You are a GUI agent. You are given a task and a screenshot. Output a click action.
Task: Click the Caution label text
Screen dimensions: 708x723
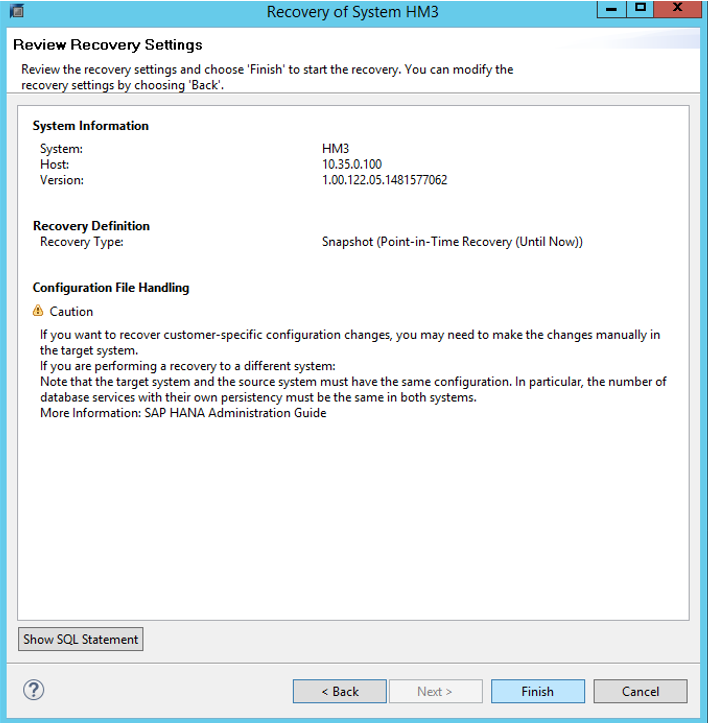pos(71,312)
